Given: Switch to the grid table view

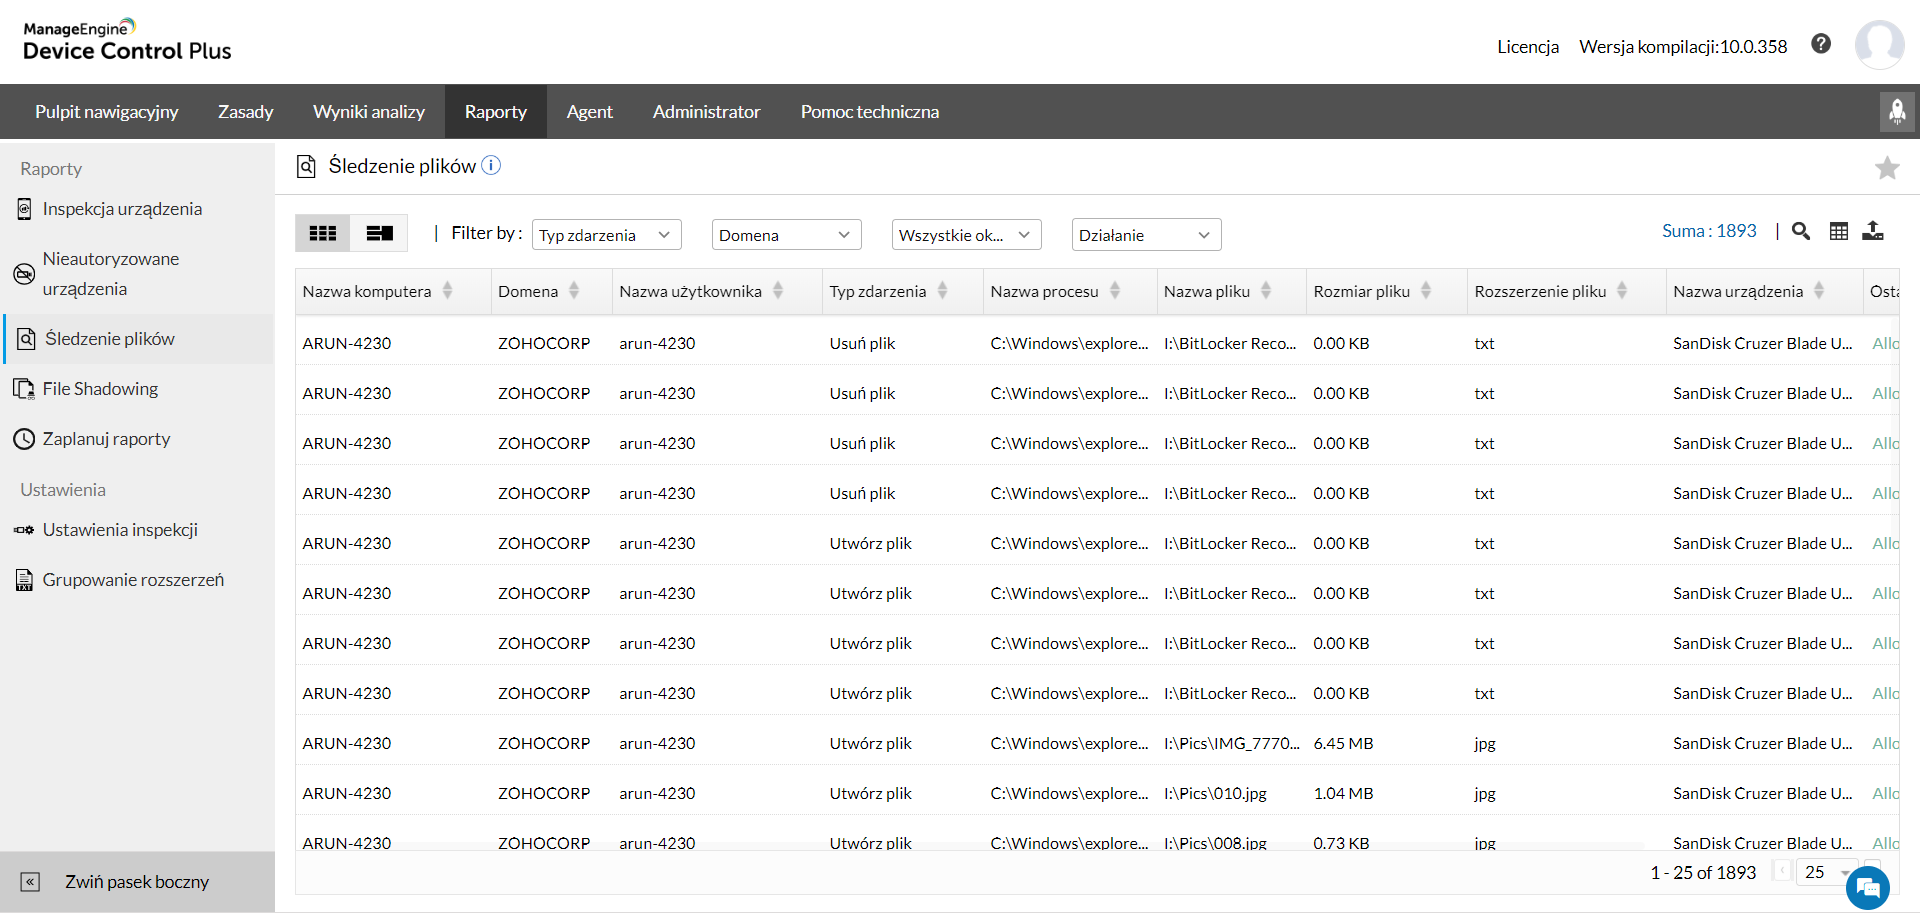Looking at the screenshot, I should 322,234.
